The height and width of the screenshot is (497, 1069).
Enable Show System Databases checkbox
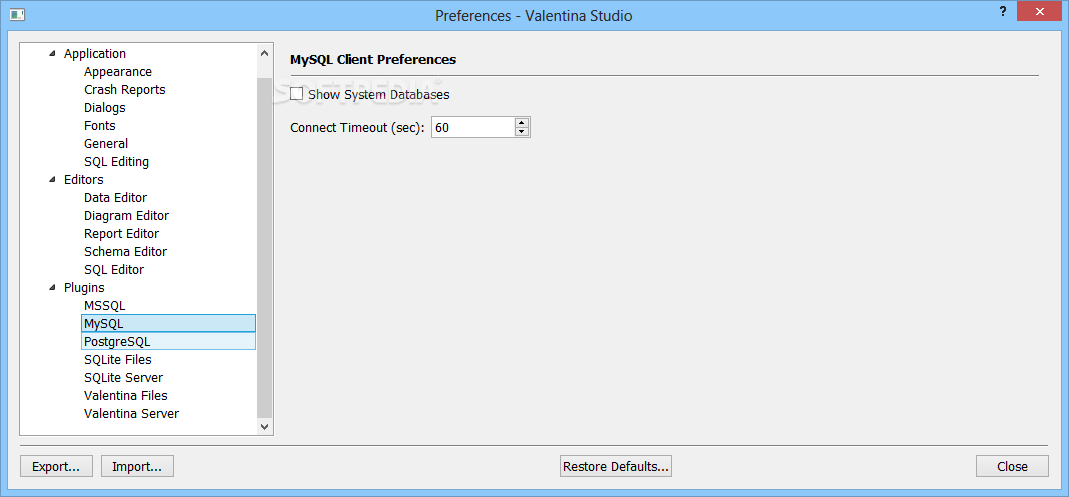[x=297, y=94]
